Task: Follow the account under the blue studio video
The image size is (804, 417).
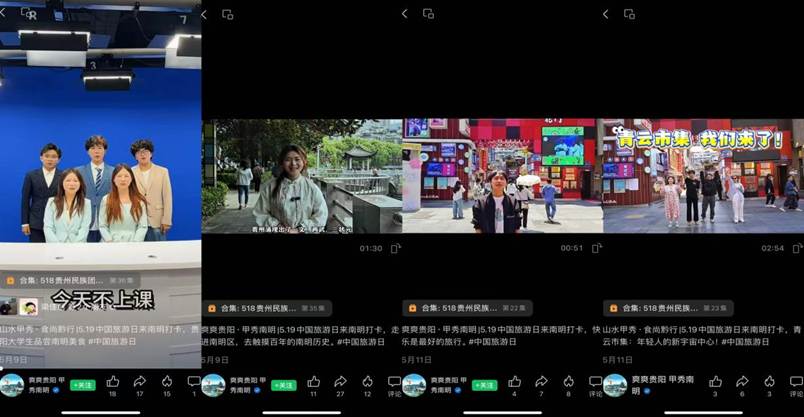Action: point(83,385)
